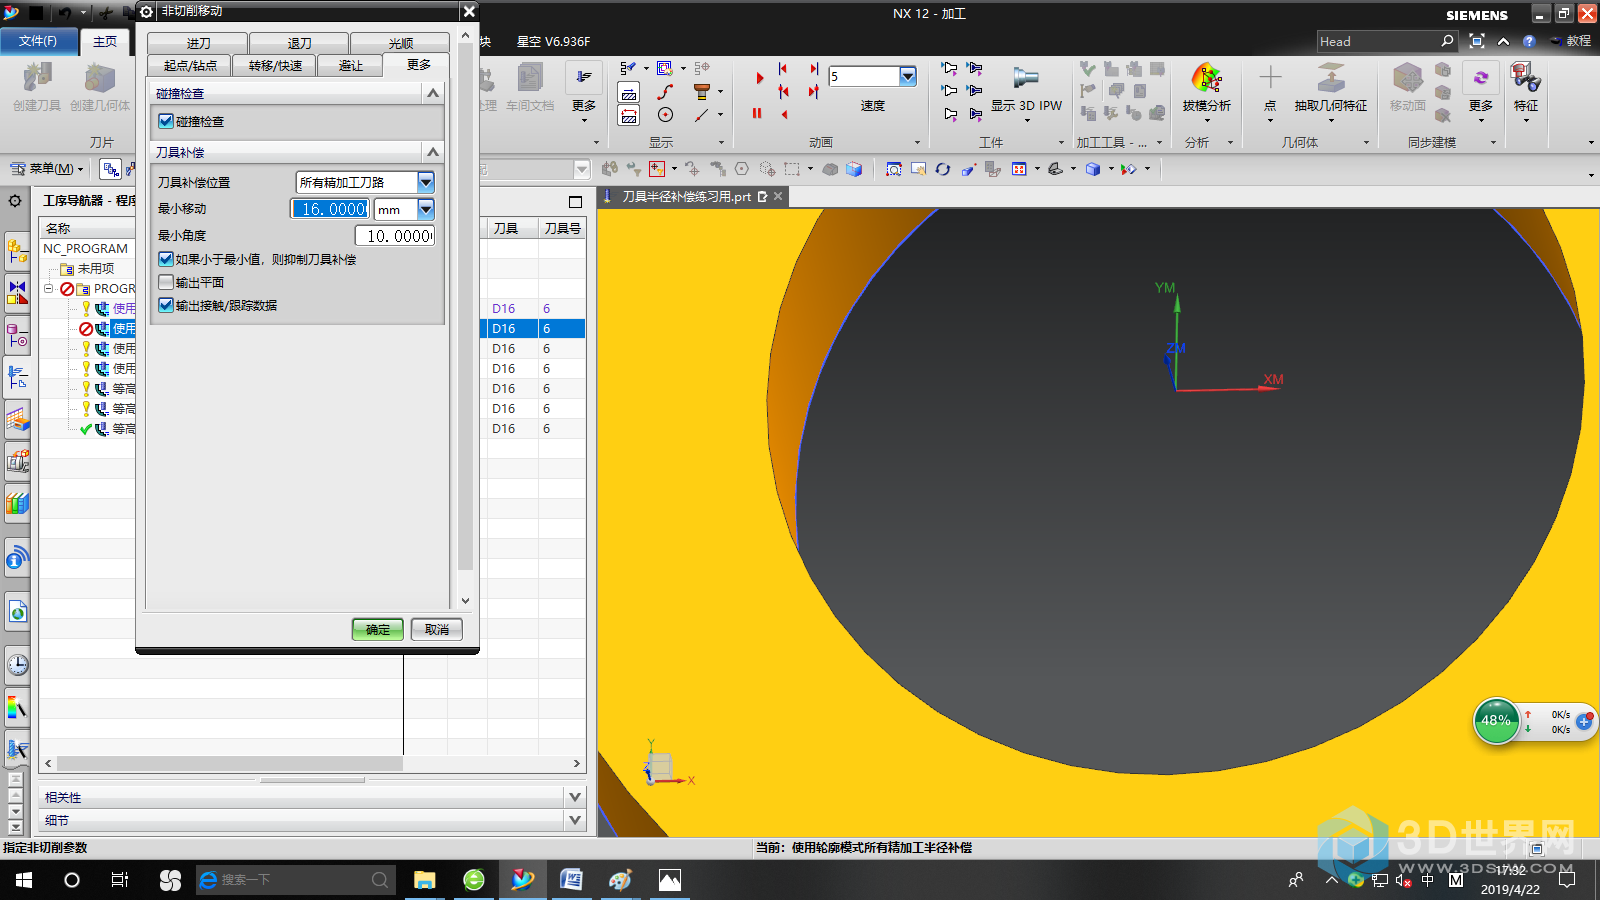Image resolution: width=1600 pixels, height=900 pixels.
Task: Click the Minimum Angle (最小角度) input field
Action: point(395,236)
